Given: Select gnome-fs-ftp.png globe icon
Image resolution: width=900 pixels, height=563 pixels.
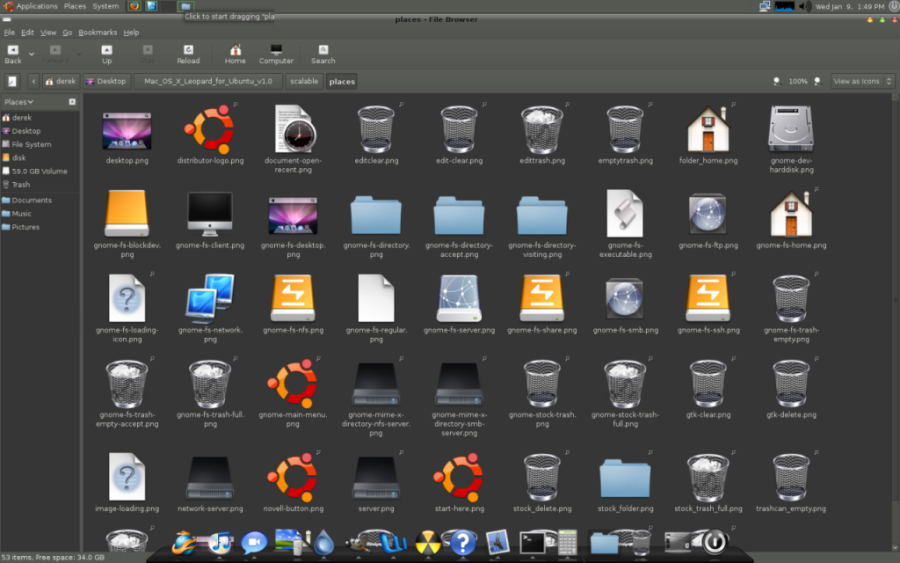Looking at the screenshot, I should coord(708,214).
